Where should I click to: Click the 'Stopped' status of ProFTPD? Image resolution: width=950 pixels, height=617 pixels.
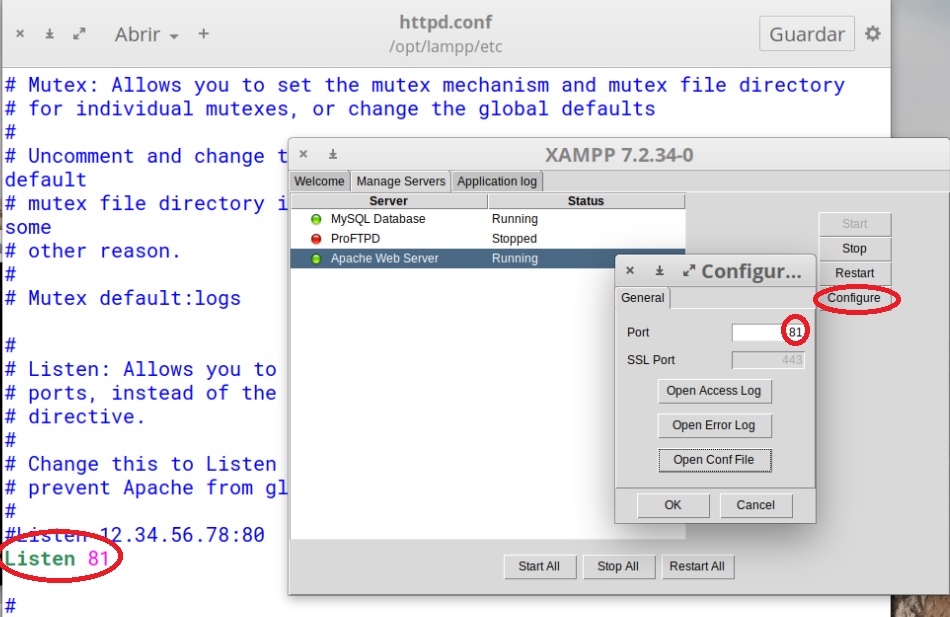click(514, 239)
